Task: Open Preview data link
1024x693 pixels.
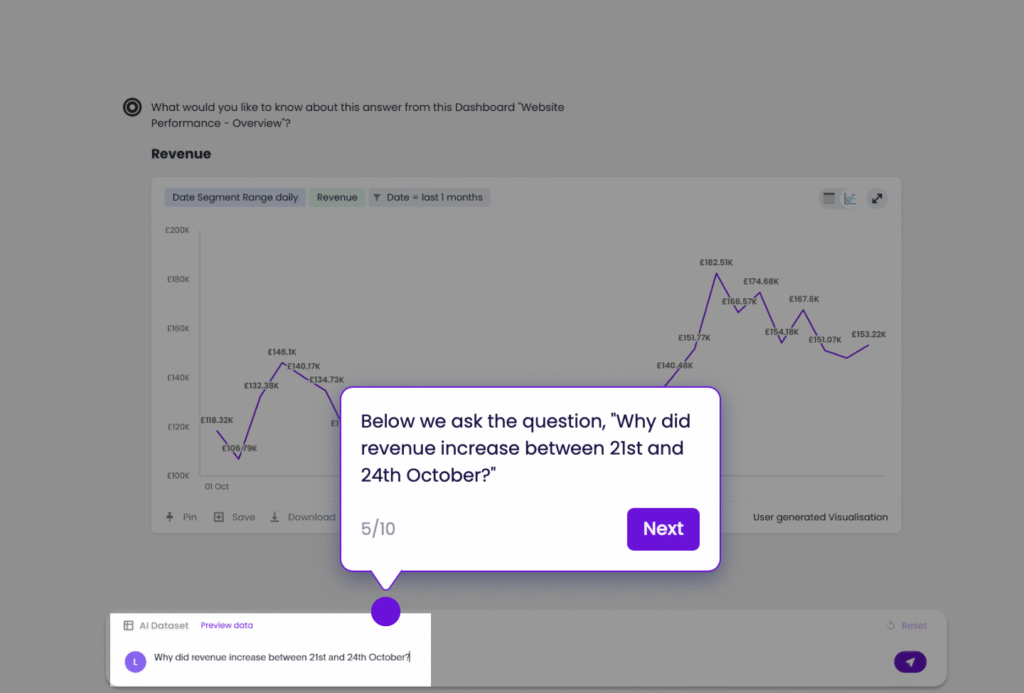Action: (x=226, y=624)
